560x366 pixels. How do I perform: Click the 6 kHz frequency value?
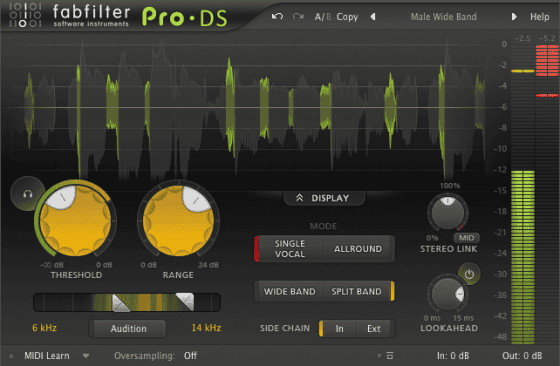45,327
